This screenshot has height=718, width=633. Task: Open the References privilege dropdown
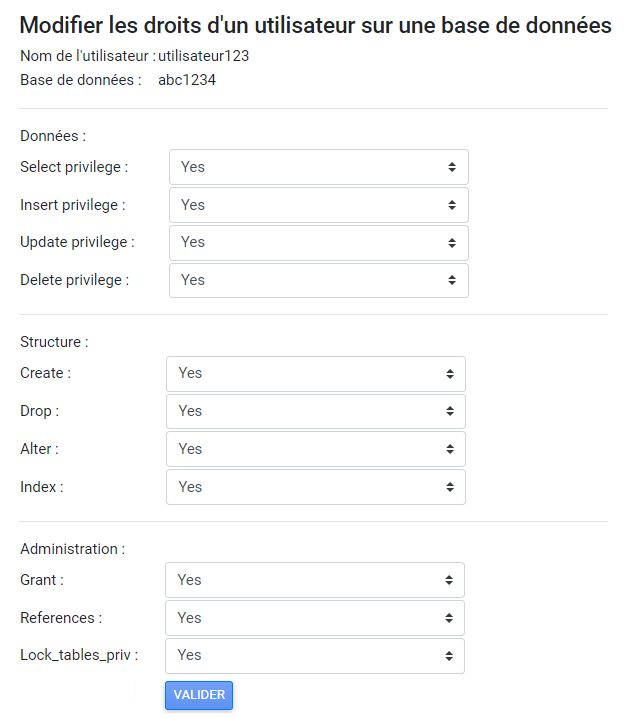pos(315,618)
